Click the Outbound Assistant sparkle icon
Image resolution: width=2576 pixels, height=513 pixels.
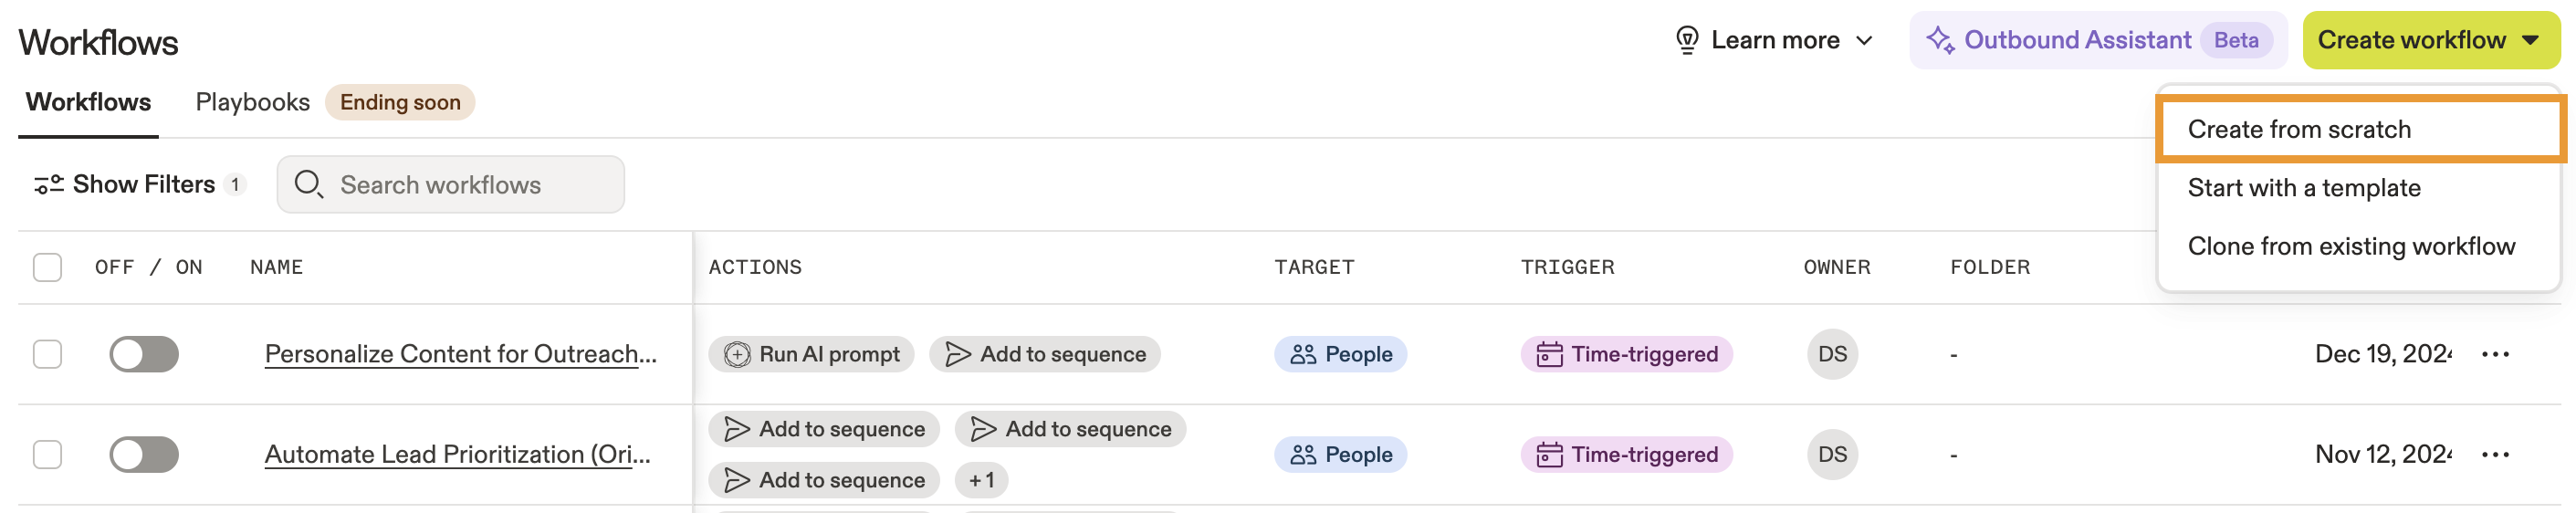point(1940,40)
